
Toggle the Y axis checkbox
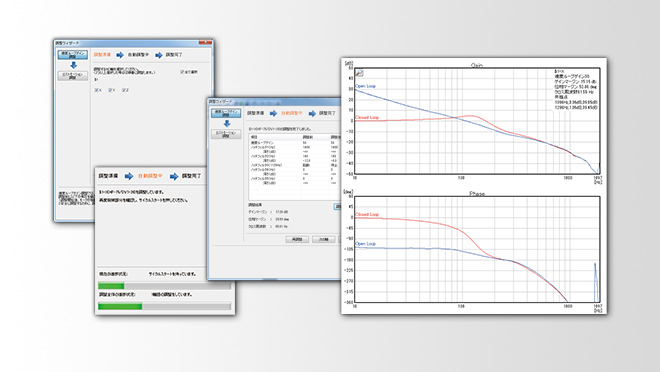tap(111, 90)
